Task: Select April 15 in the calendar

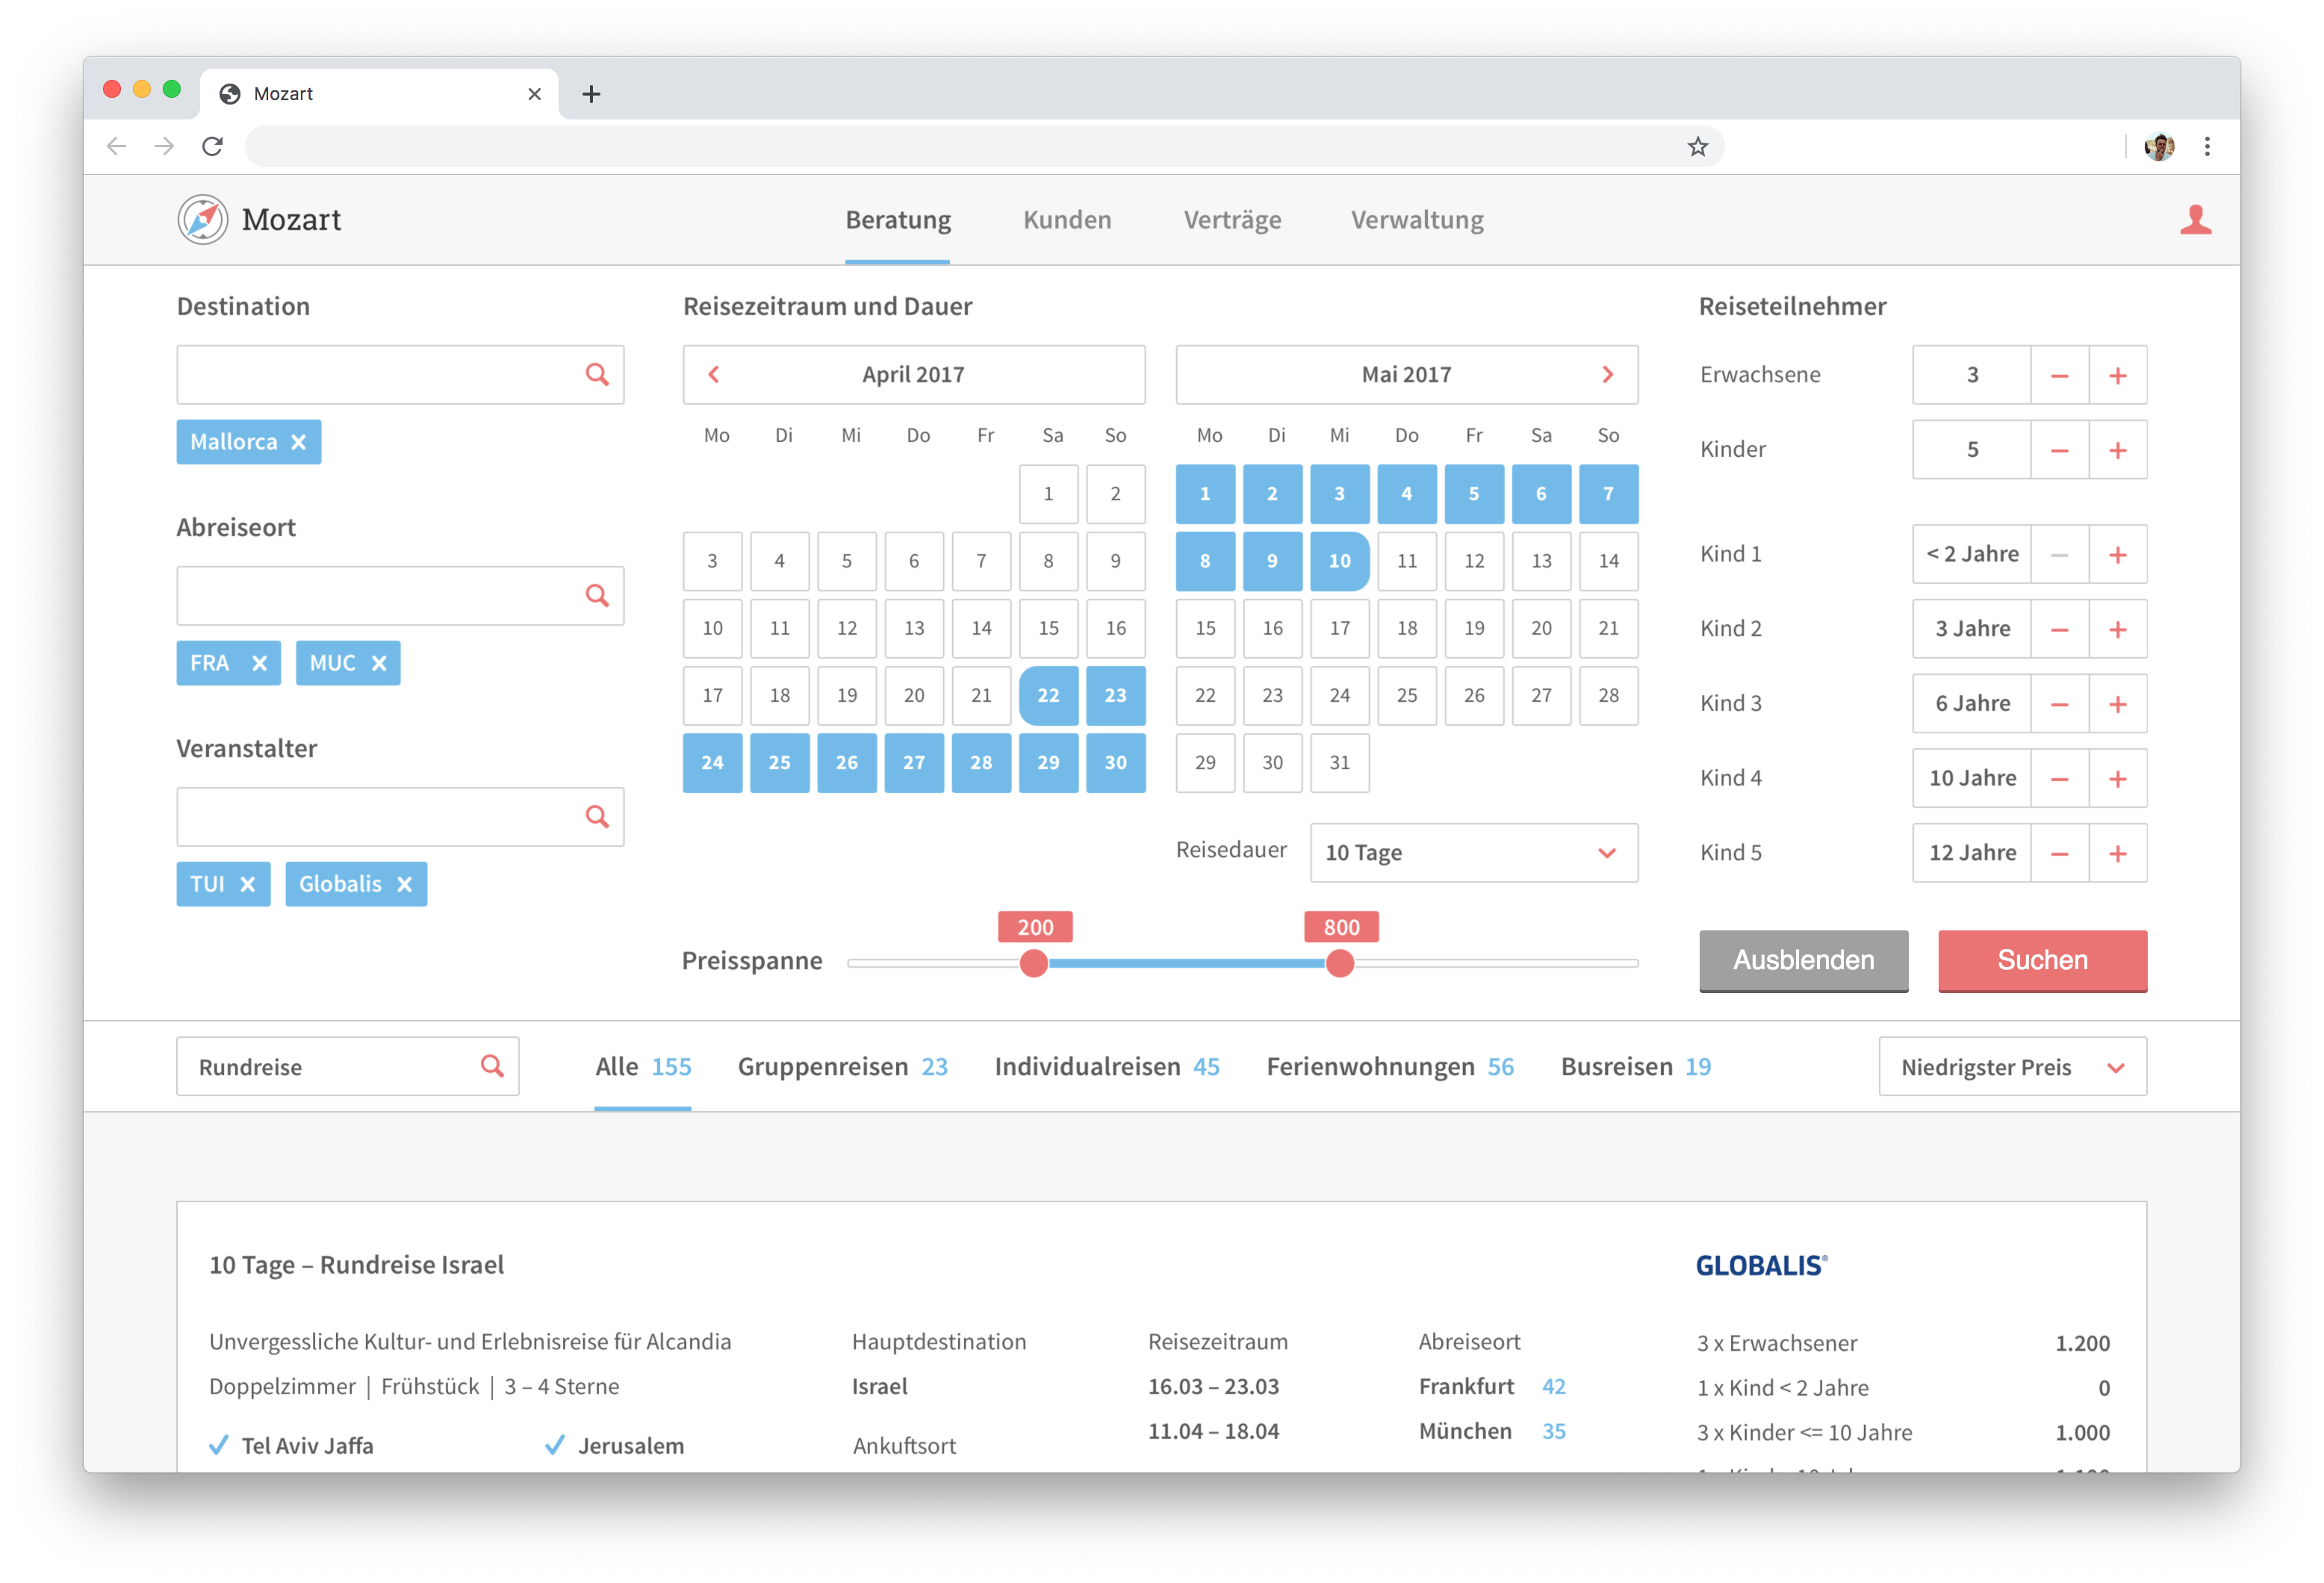Action: coord(1048,629)
